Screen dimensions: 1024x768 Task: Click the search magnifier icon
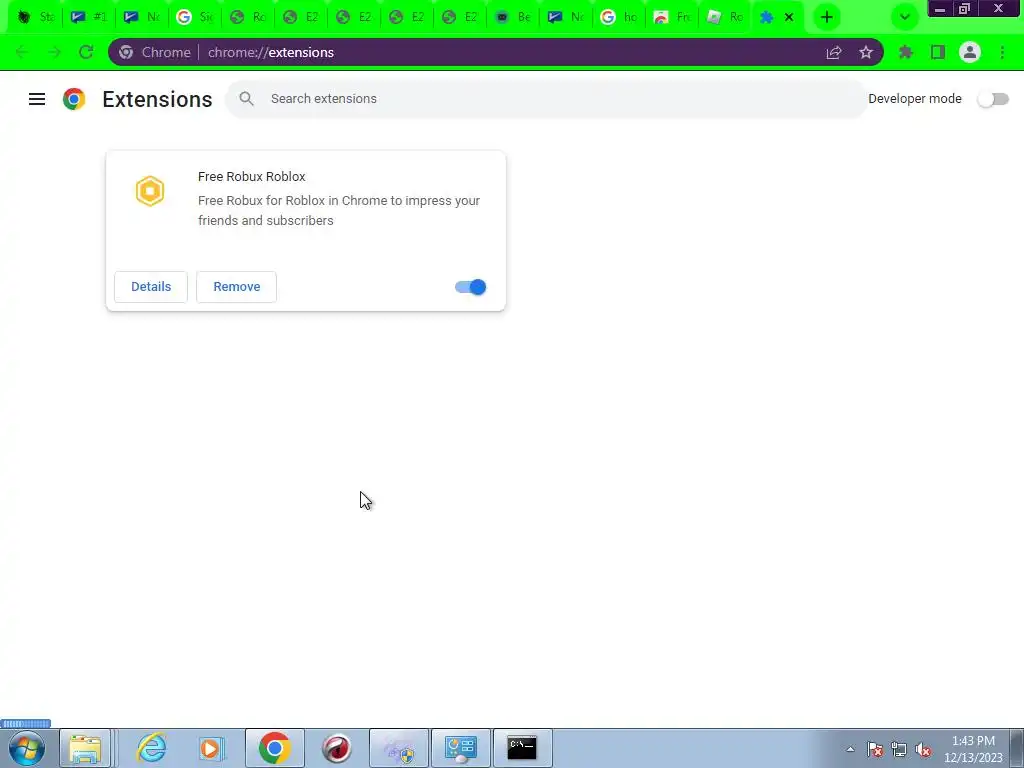[246, 99]
